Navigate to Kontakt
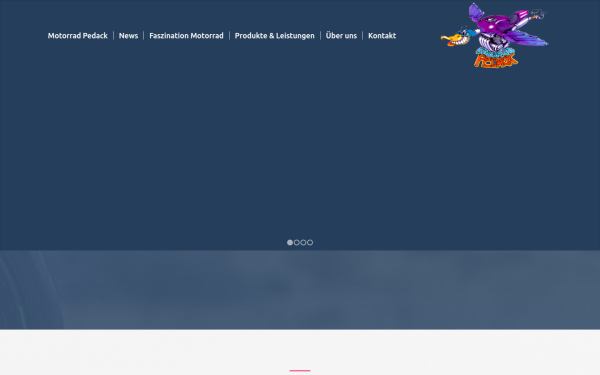The height and width of the screenshot is (375, 600). coord(382,36)
